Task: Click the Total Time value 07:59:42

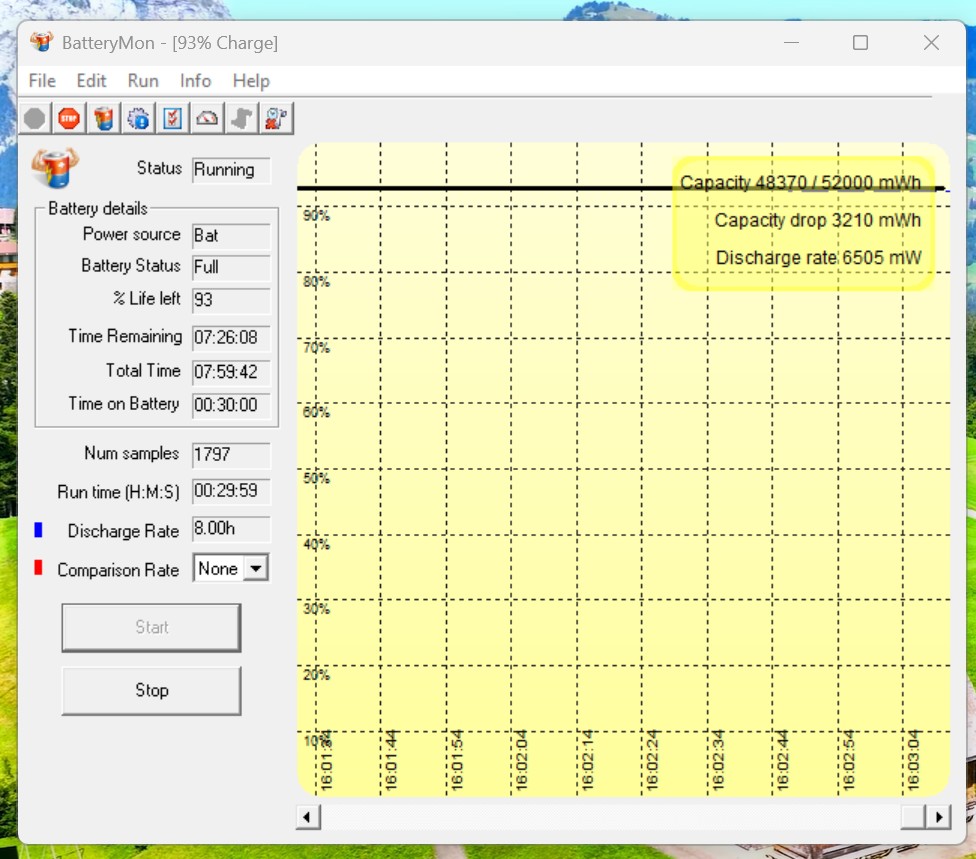Action: [x=231, y=372]
